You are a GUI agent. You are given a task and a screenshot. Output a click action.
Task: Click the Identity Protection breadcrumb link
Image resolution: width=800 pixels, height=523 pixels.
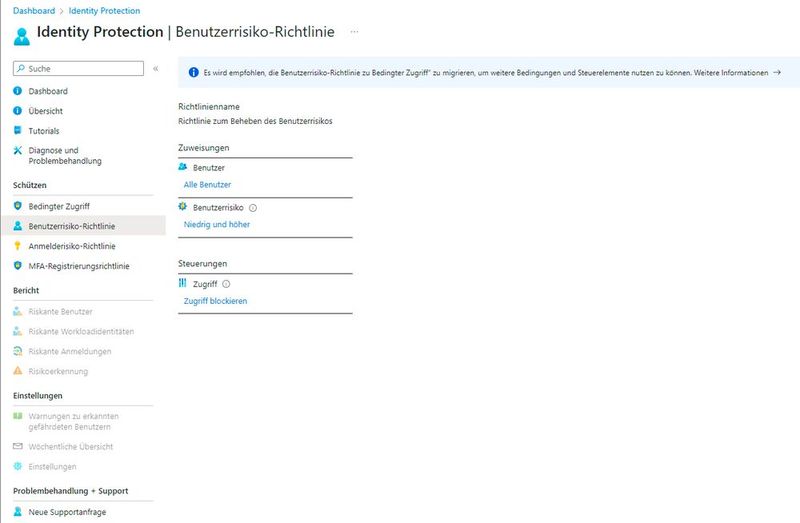point(104,11)
